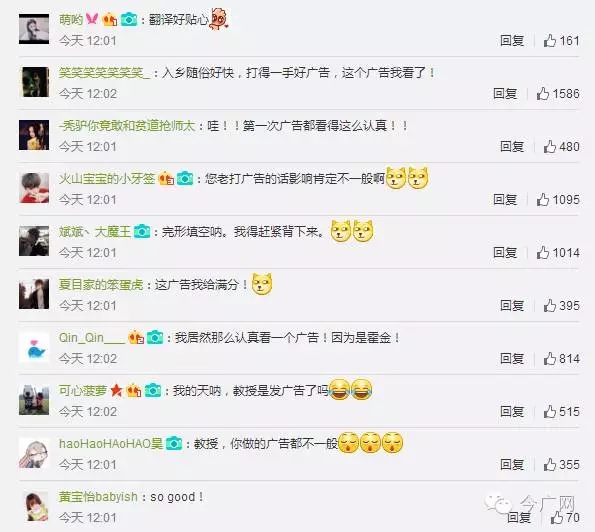Reply to the 12:02 comment by 笑笑笑笑笑笑笑_
Viewport: 595px width, 532px height.
pos(505,93)
